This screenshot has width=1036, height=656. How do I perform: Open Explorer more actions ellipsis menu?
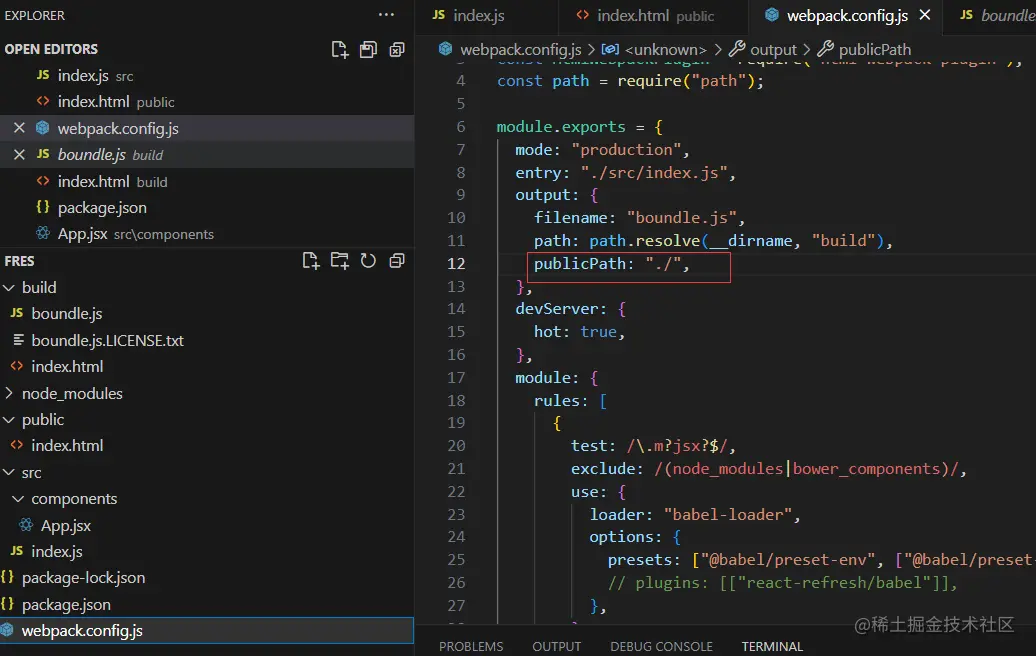click(387, 15)
